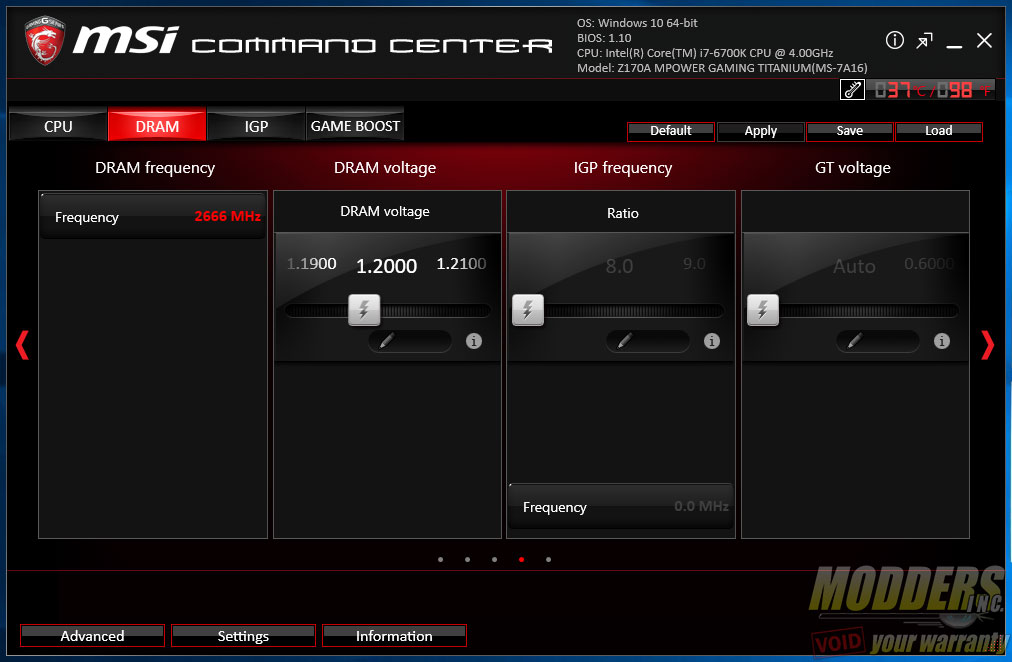1012x662 pixels.
Task: Open the info icon in title bar
Action: (895, 40)
